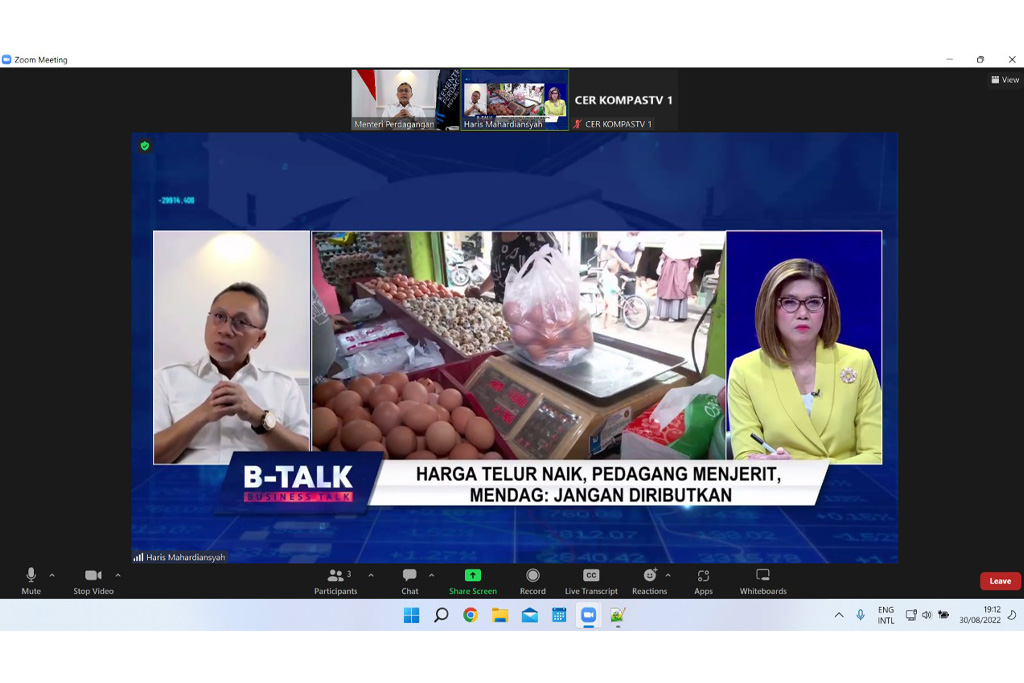Open the Windows Start menu
1024x683 pixels.
pos(411,615)
